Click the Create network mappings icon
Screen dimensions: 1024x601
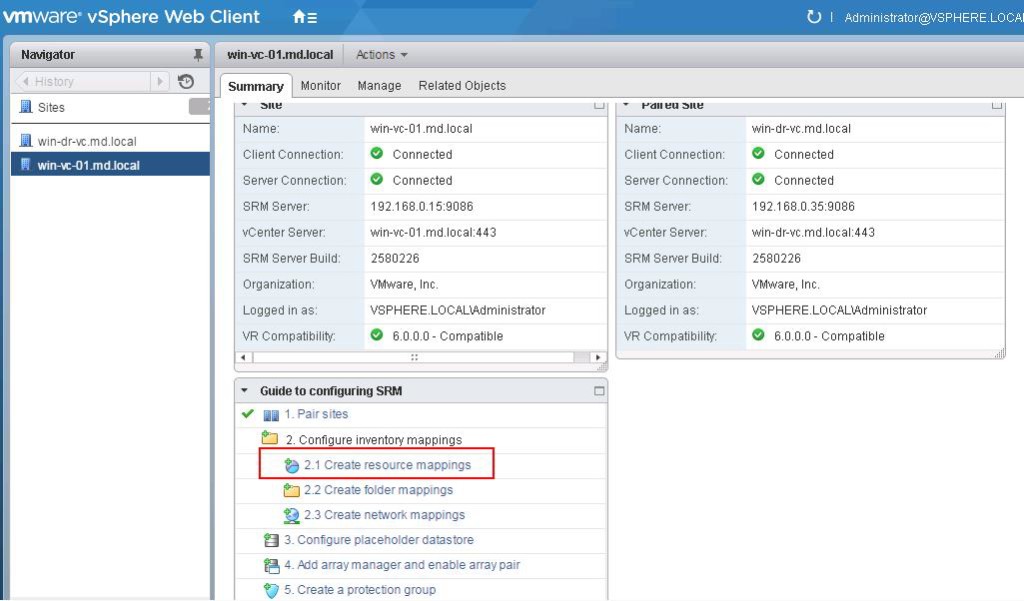point(291,515)
